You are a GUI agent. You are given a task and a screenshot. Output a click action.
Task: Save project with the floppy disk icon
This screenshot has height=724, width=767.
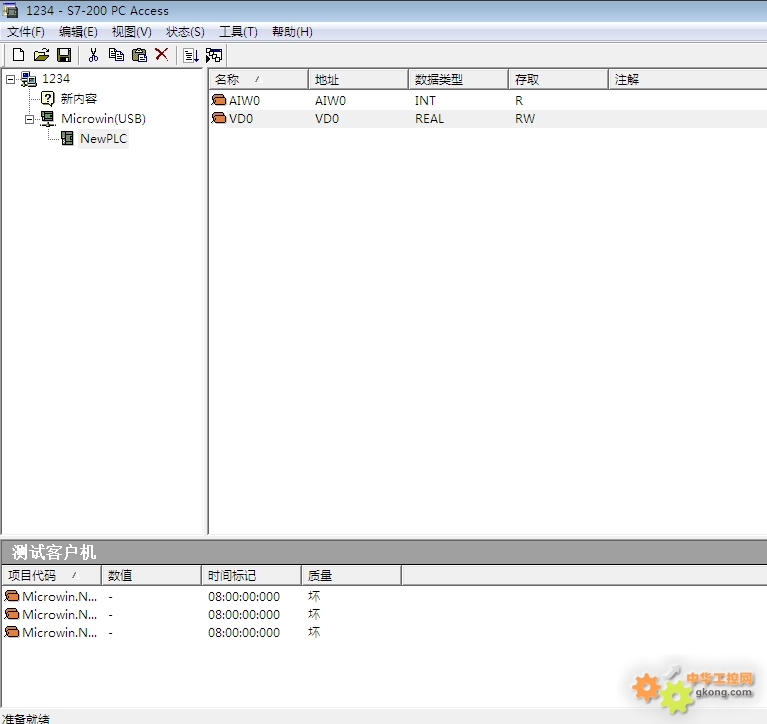click(x=64, y=55)
